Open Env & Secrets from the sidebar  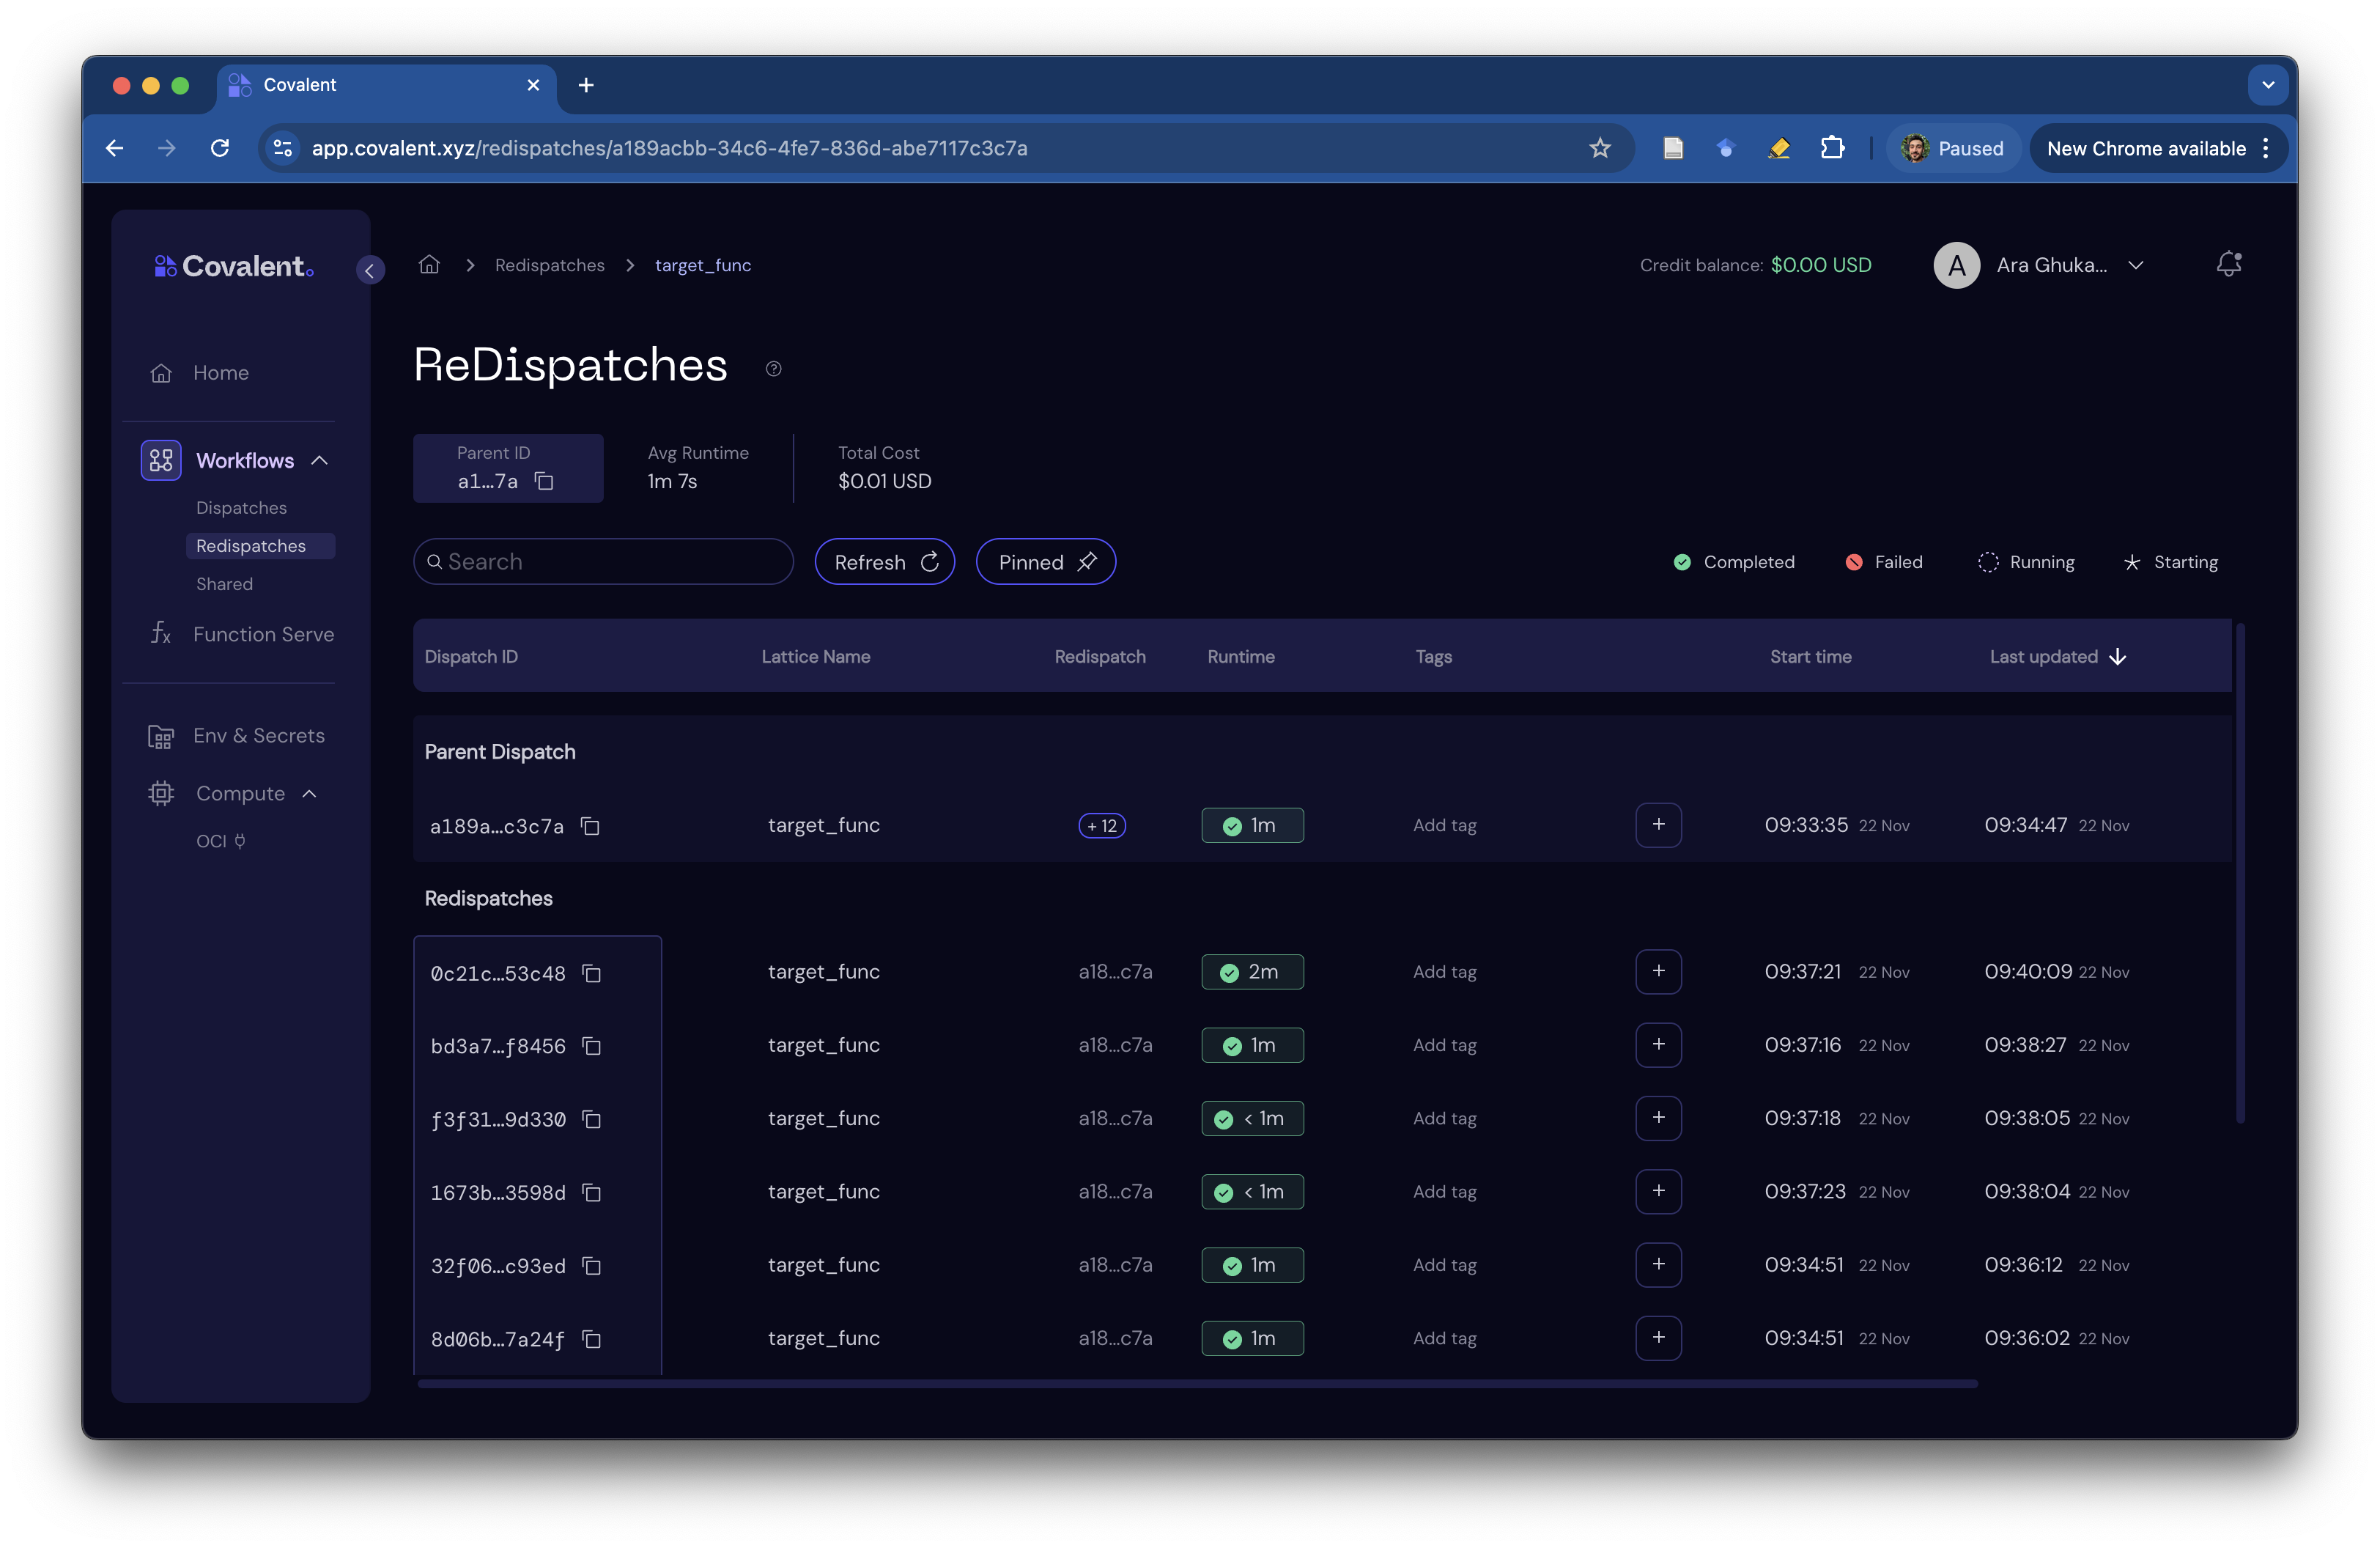pos(258,735)
